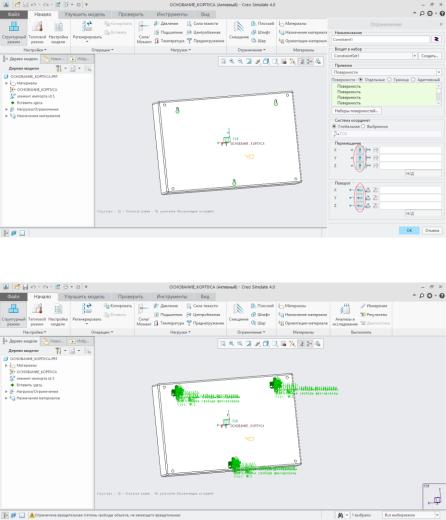Image resolution: width=446 pixels, height=520 pixels.
Task: Switch to Инструменты tab in bottom window
Action: (x=172, y=296)
